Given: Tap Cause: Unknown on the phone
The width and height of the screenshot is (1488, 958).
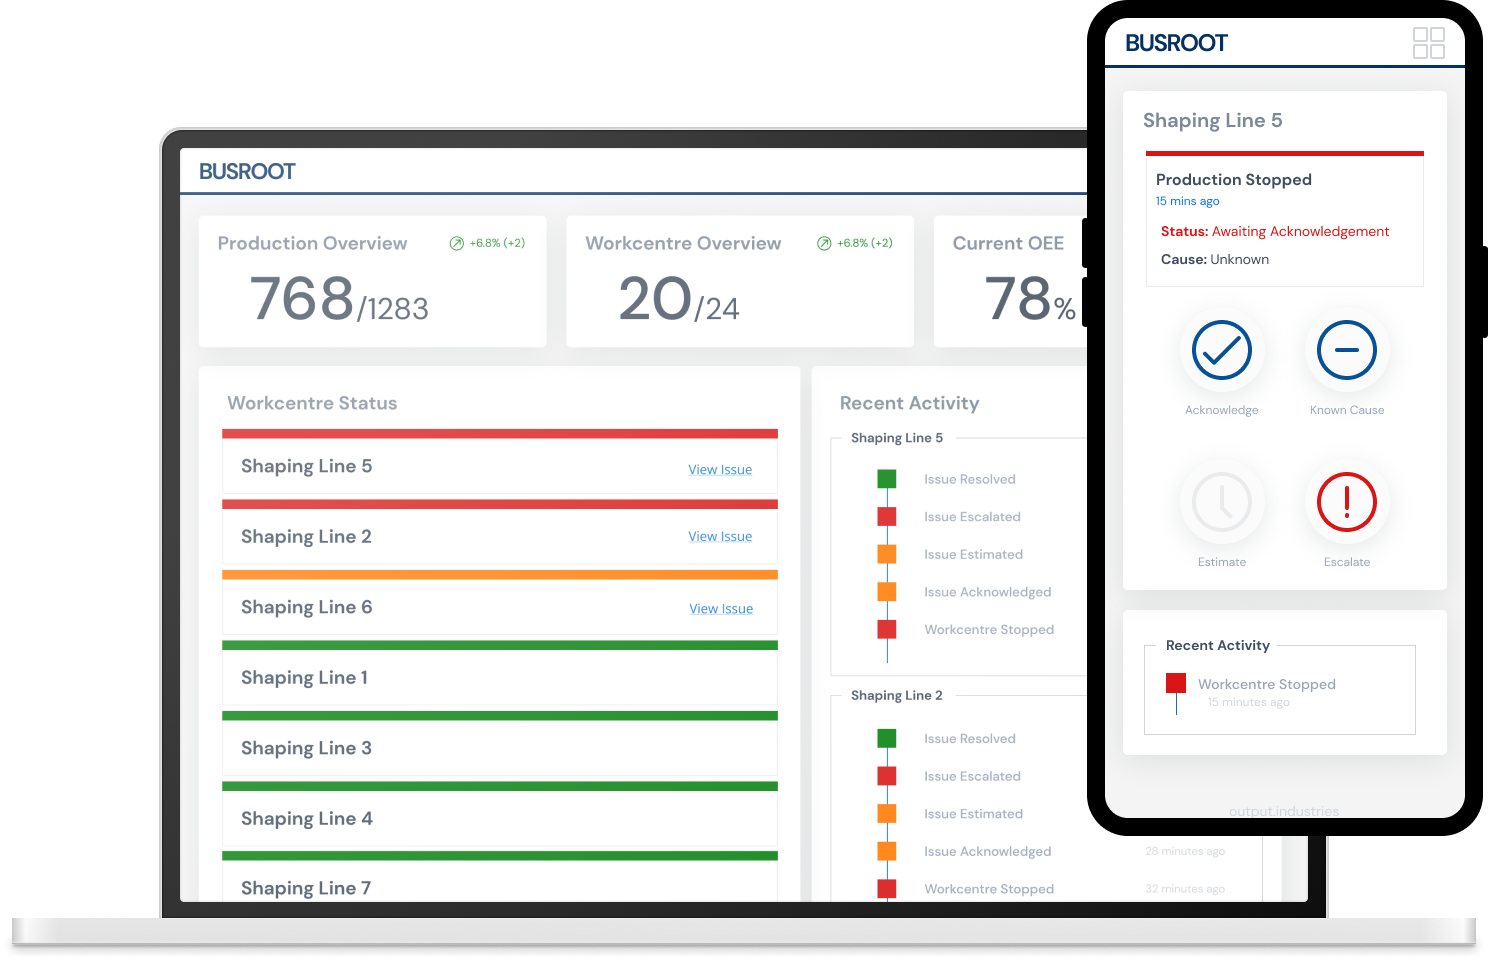Looking at the screenshot, I should 1215,259.
